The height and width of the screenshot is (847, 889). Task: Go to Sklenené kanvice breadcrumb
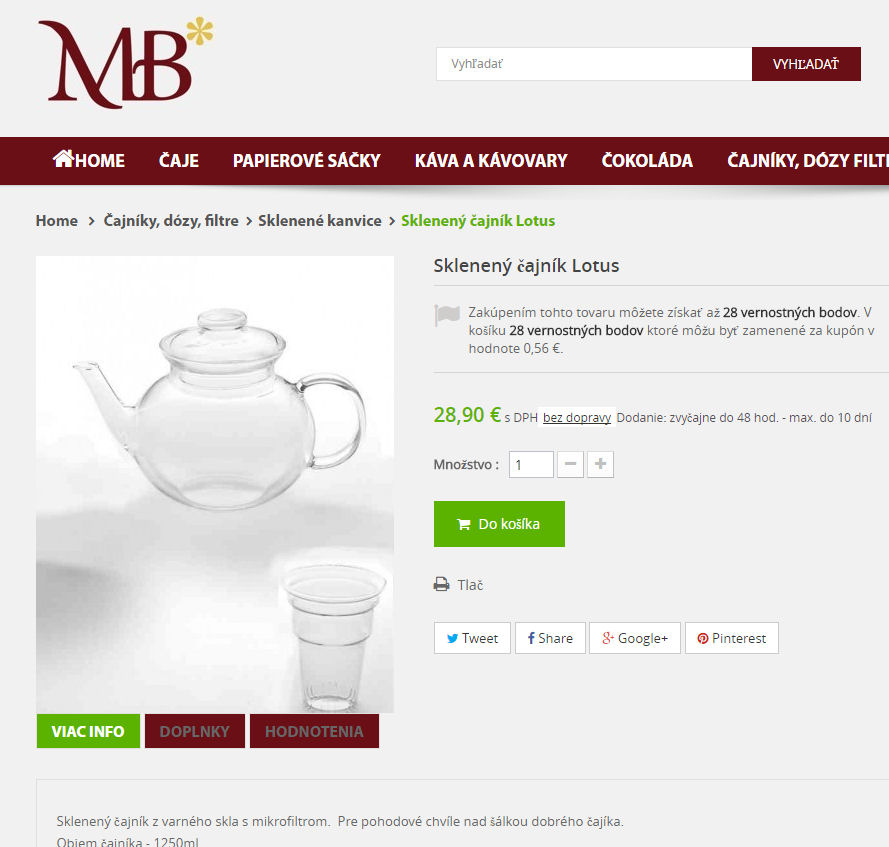pos(320,221)
